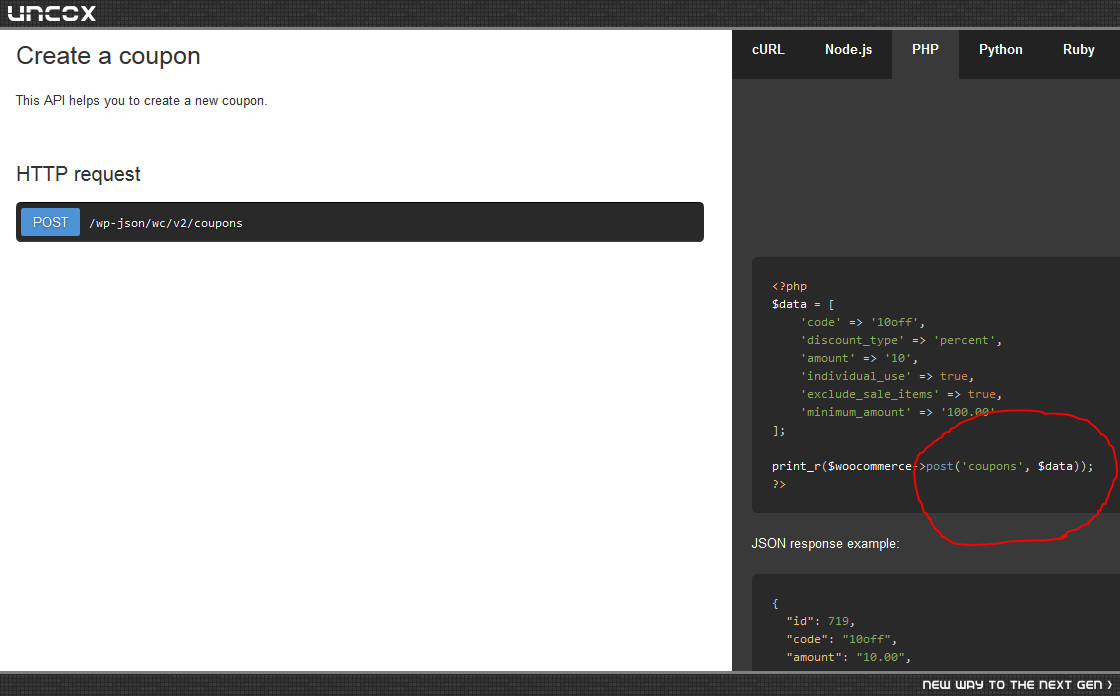
Task: Click the UNCOX logo in header
Action: pyautogui.click(x=51, y=14)
